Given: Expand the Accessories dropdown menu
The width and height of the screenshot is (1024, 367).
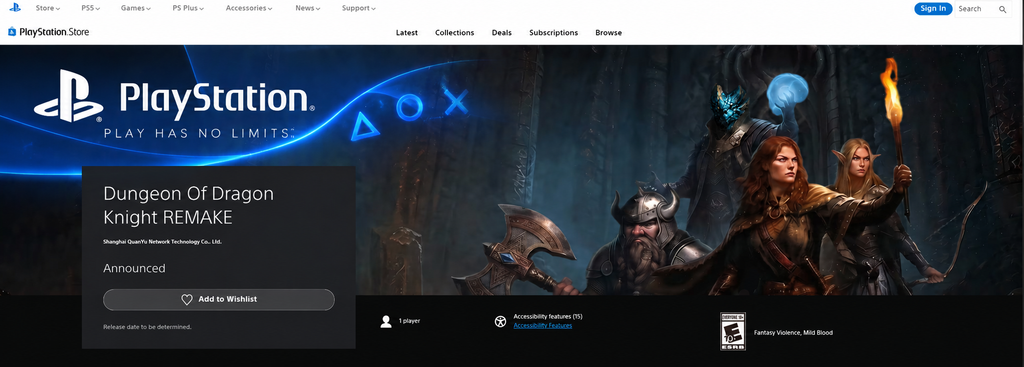Looking at the screenshot, I should click(249, 8).
